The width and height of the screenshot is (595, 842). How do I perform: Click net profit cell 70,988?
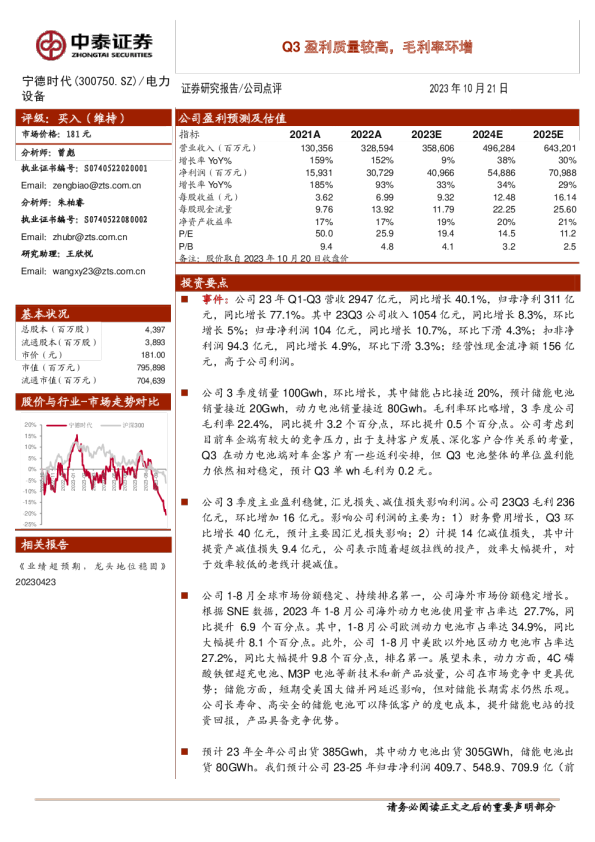[x=562, y=173]
